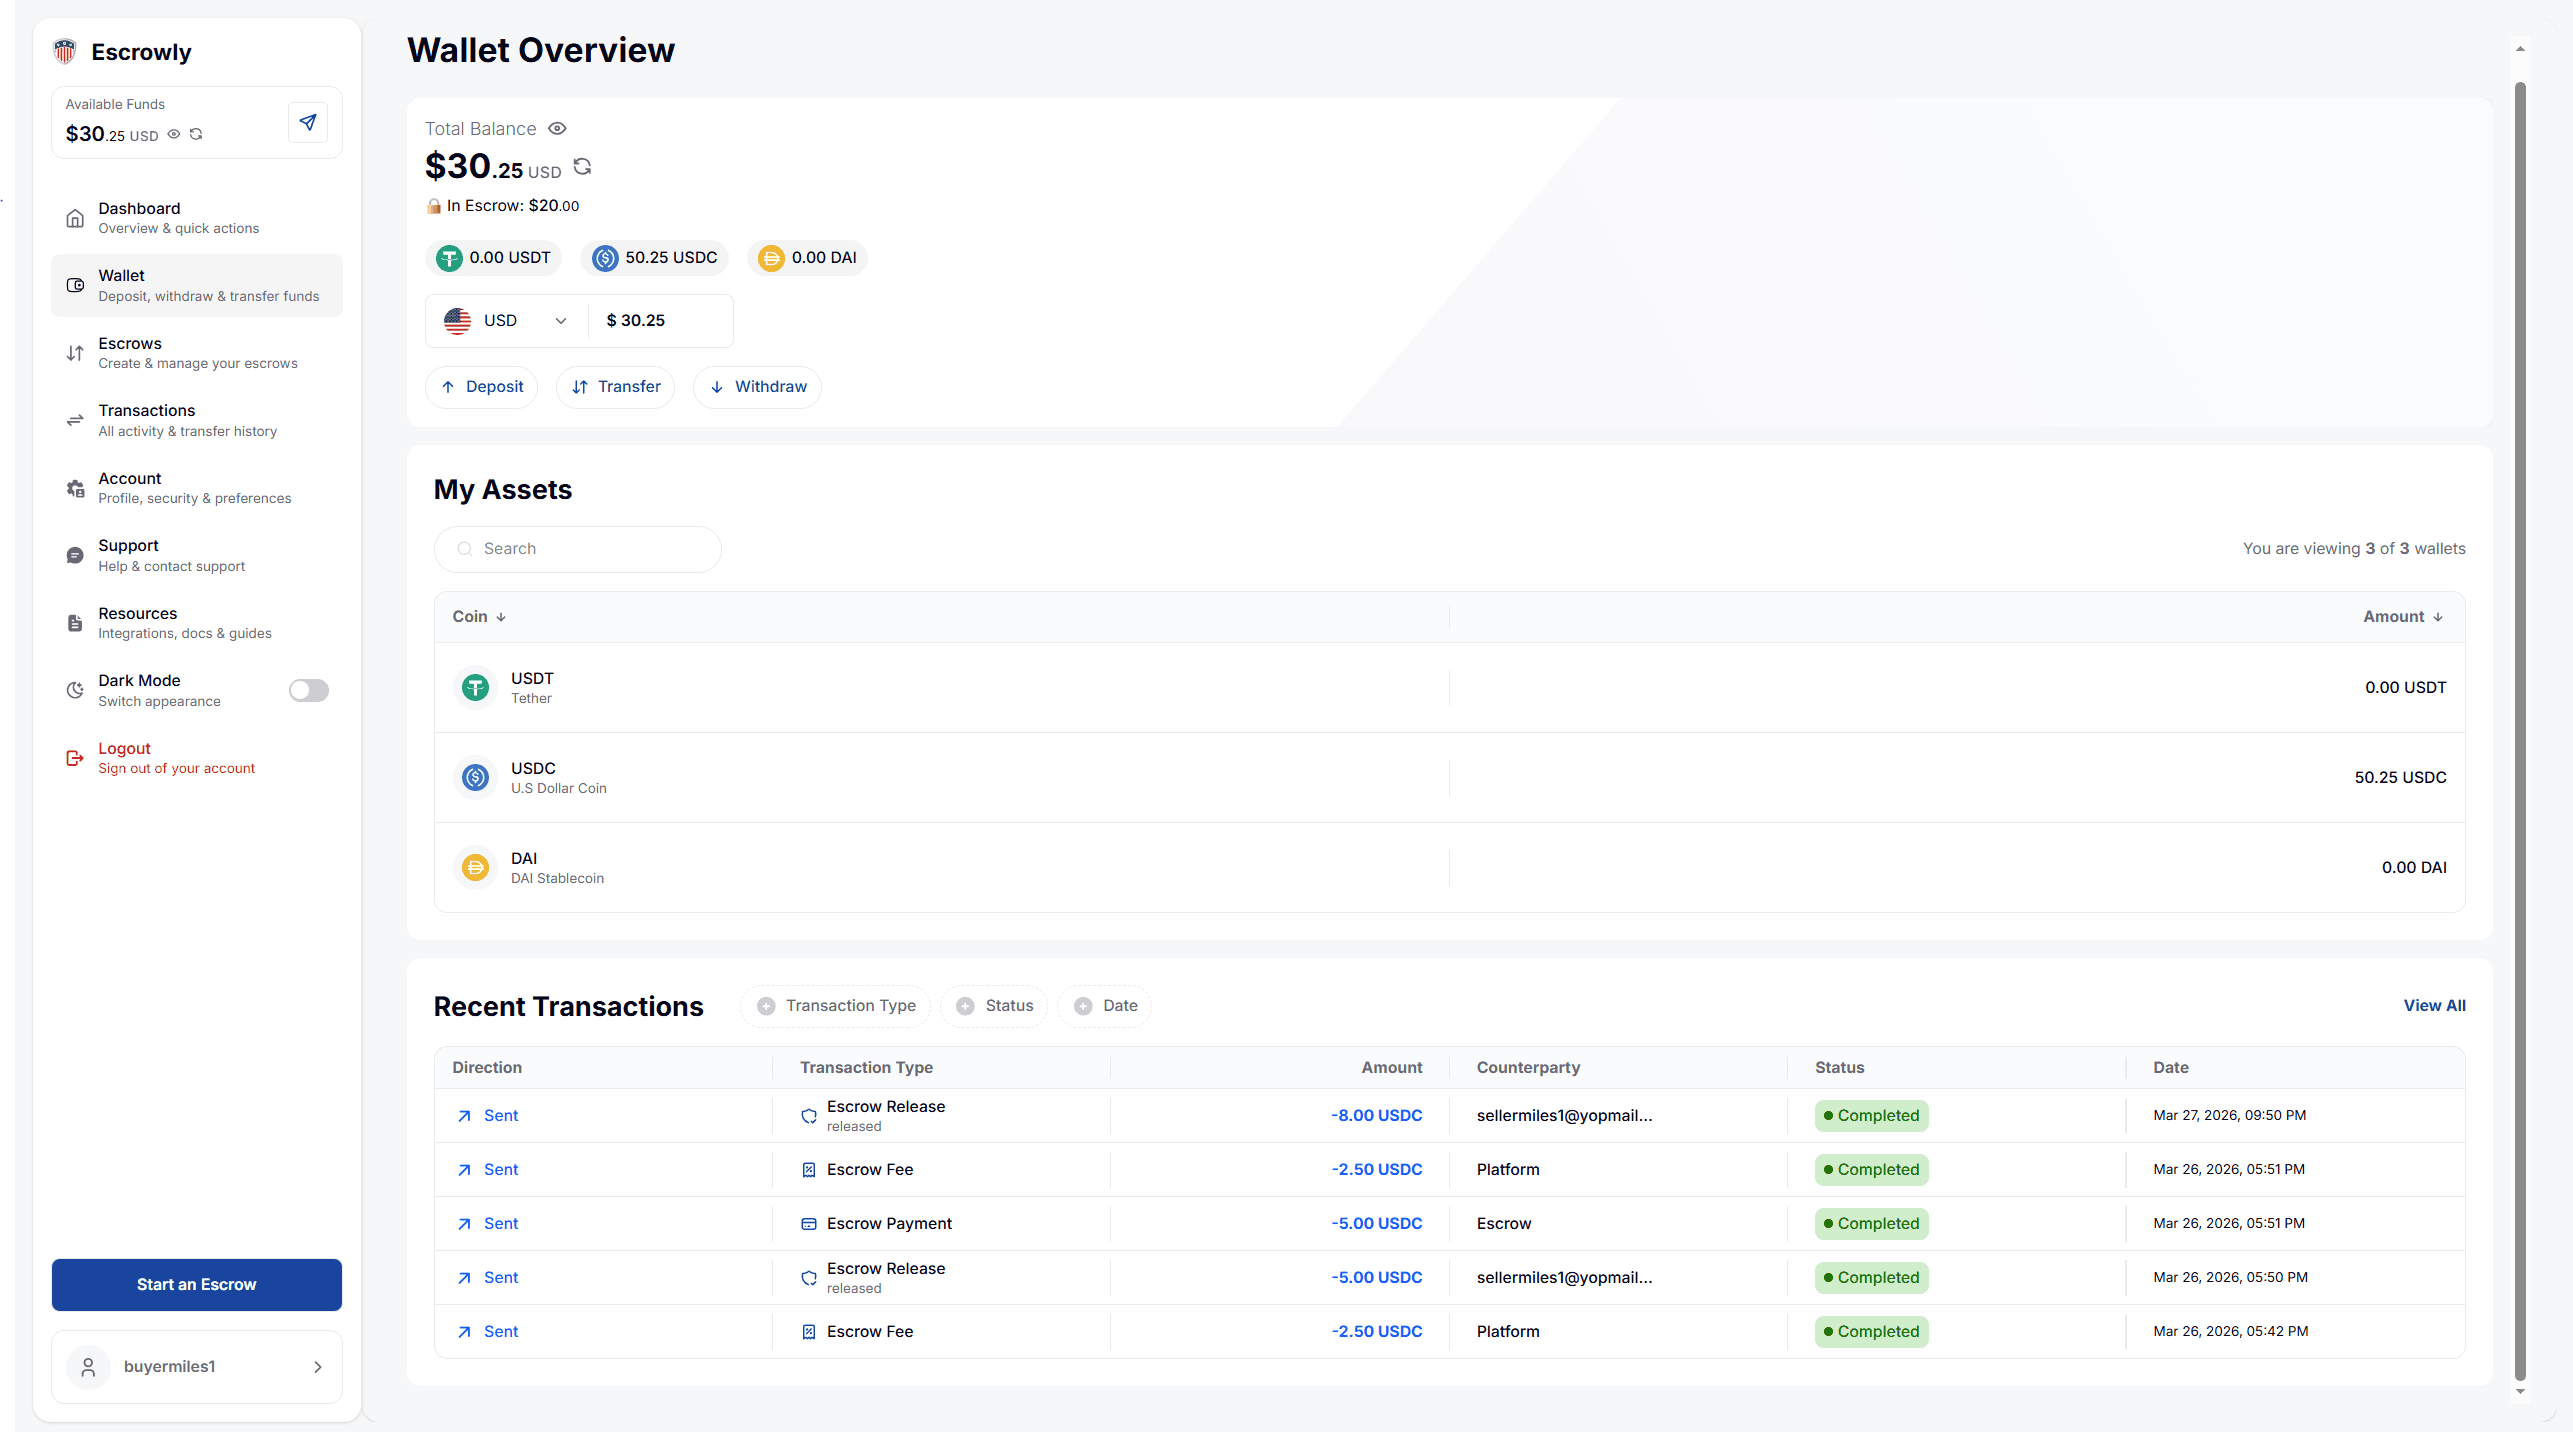Click the USDT chip in balance card

coord(494,258)
